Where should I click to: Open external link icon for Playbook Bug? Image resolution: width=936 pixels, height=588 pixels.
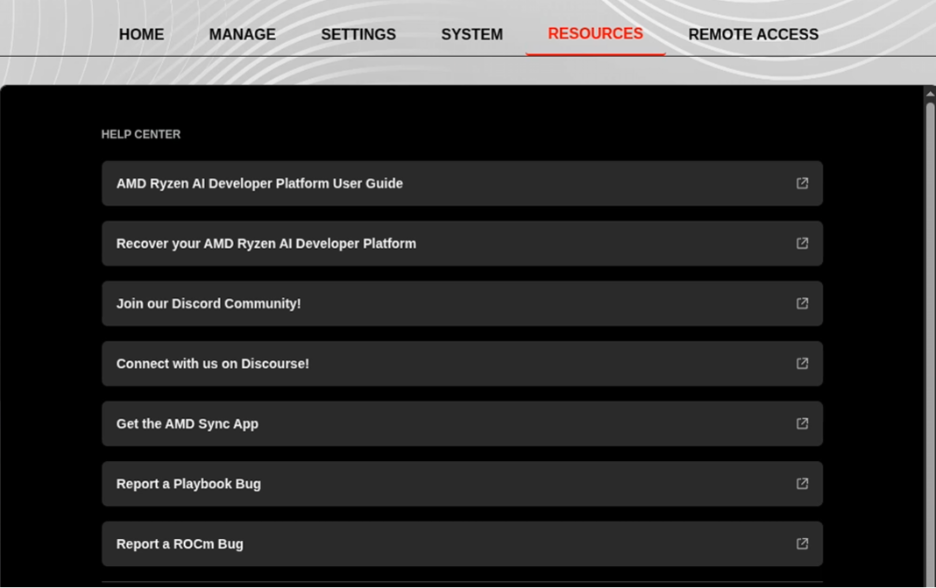point(802,484)
